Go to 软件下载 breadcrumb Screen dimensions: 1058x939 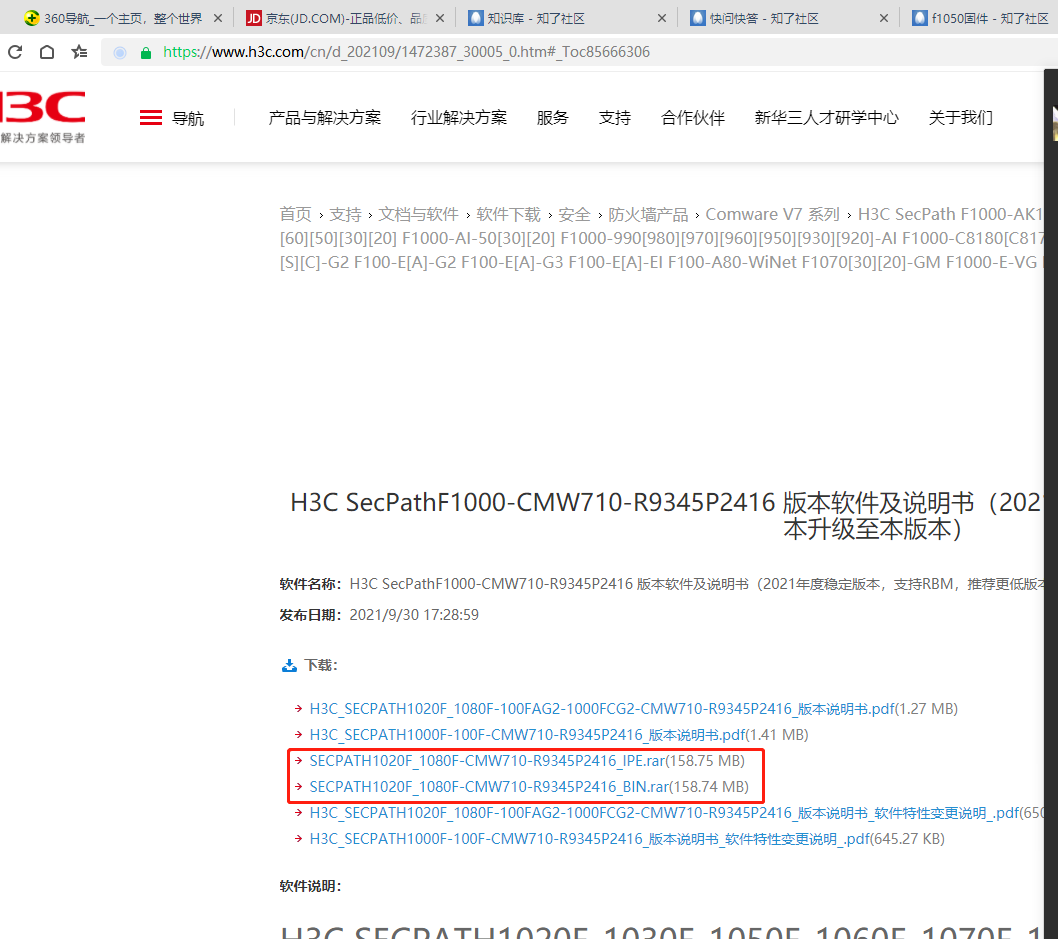click(509, 215)
